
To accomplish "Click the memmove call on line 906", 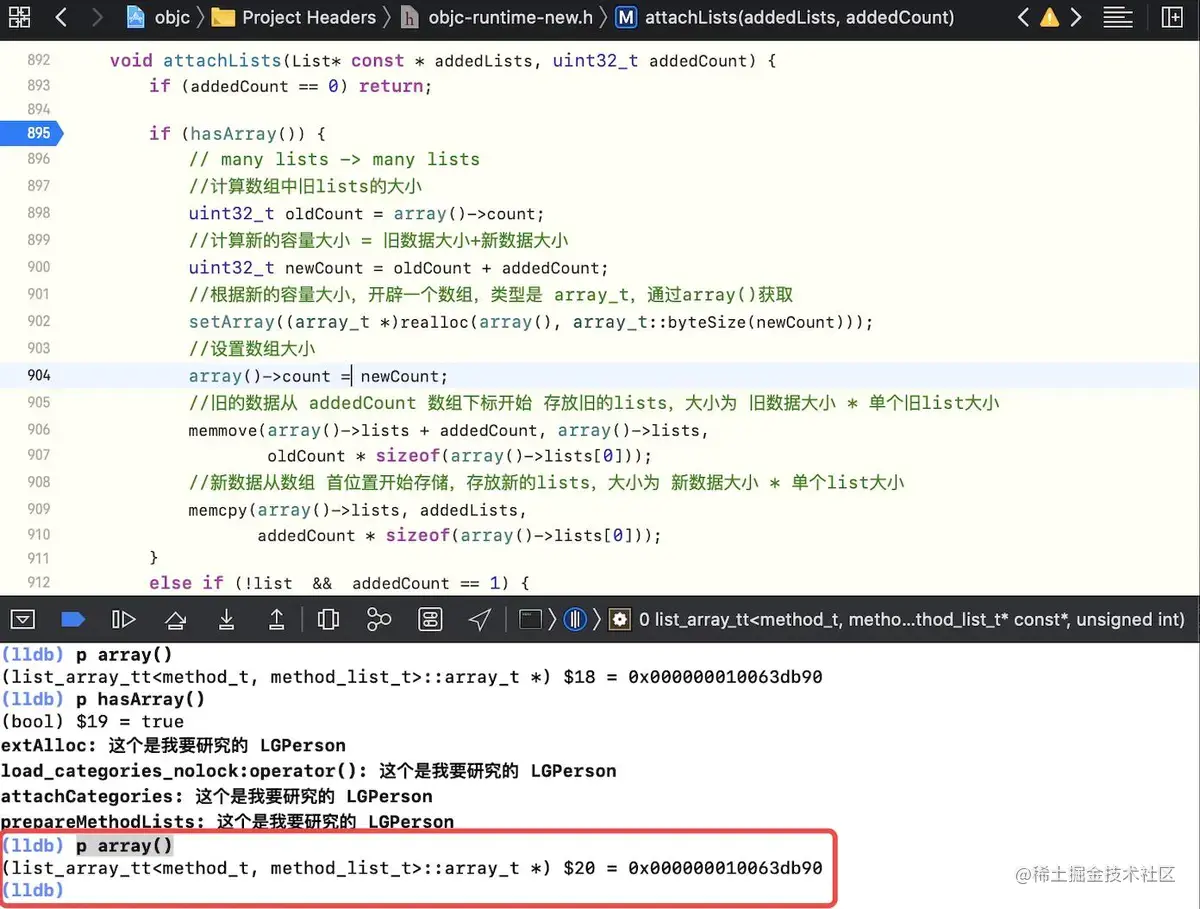I will 448,430.
